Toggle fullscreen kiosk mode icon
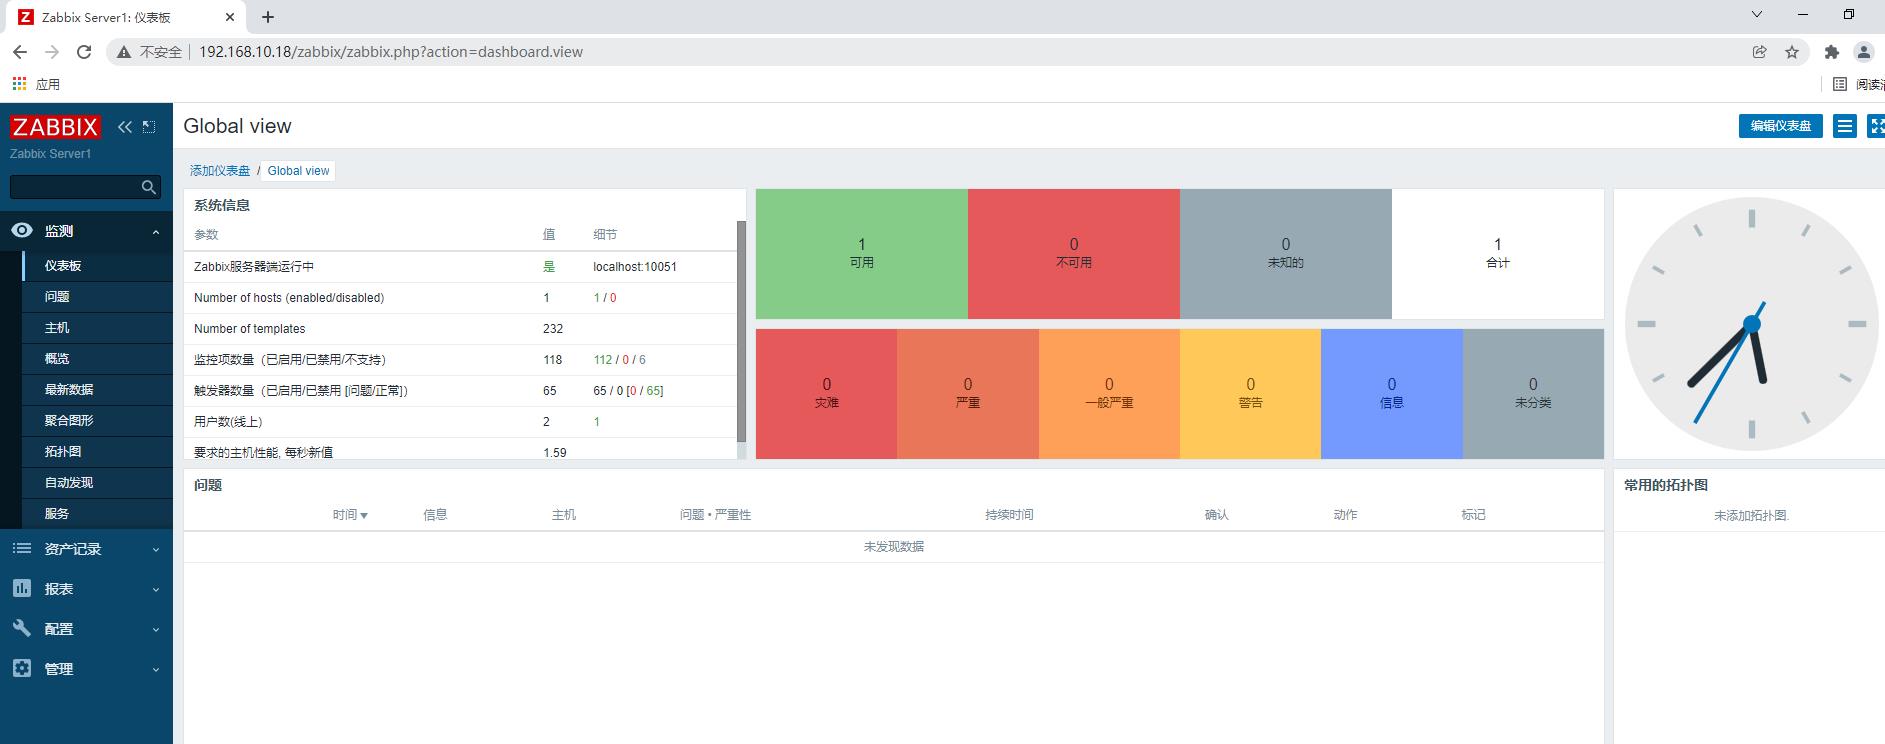 click(x=1876, y=126)
